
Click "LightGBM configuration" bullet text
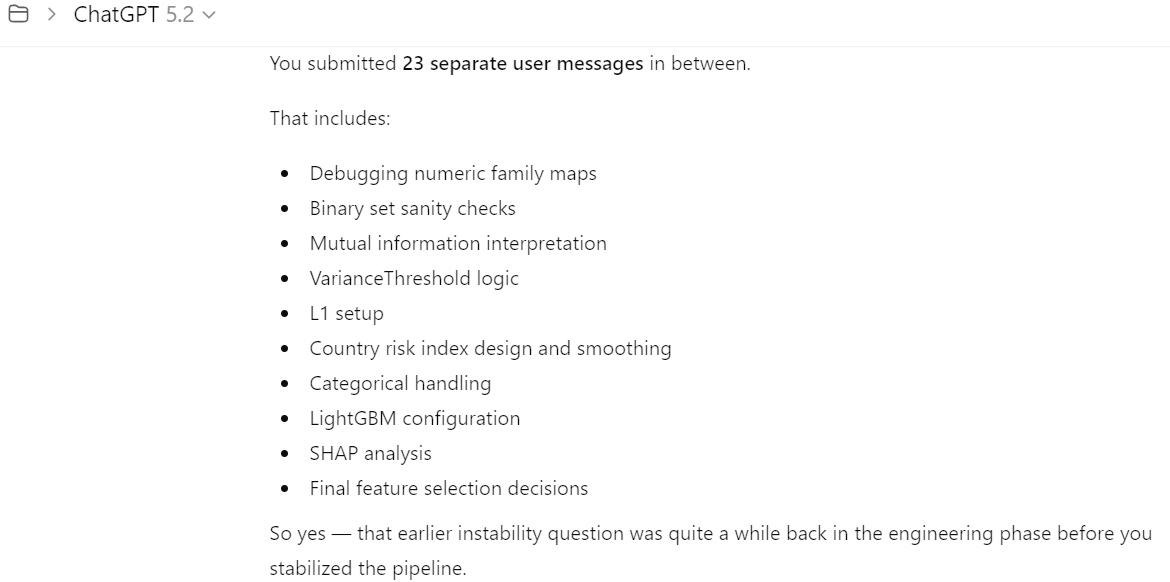click(x=415, y=418)
